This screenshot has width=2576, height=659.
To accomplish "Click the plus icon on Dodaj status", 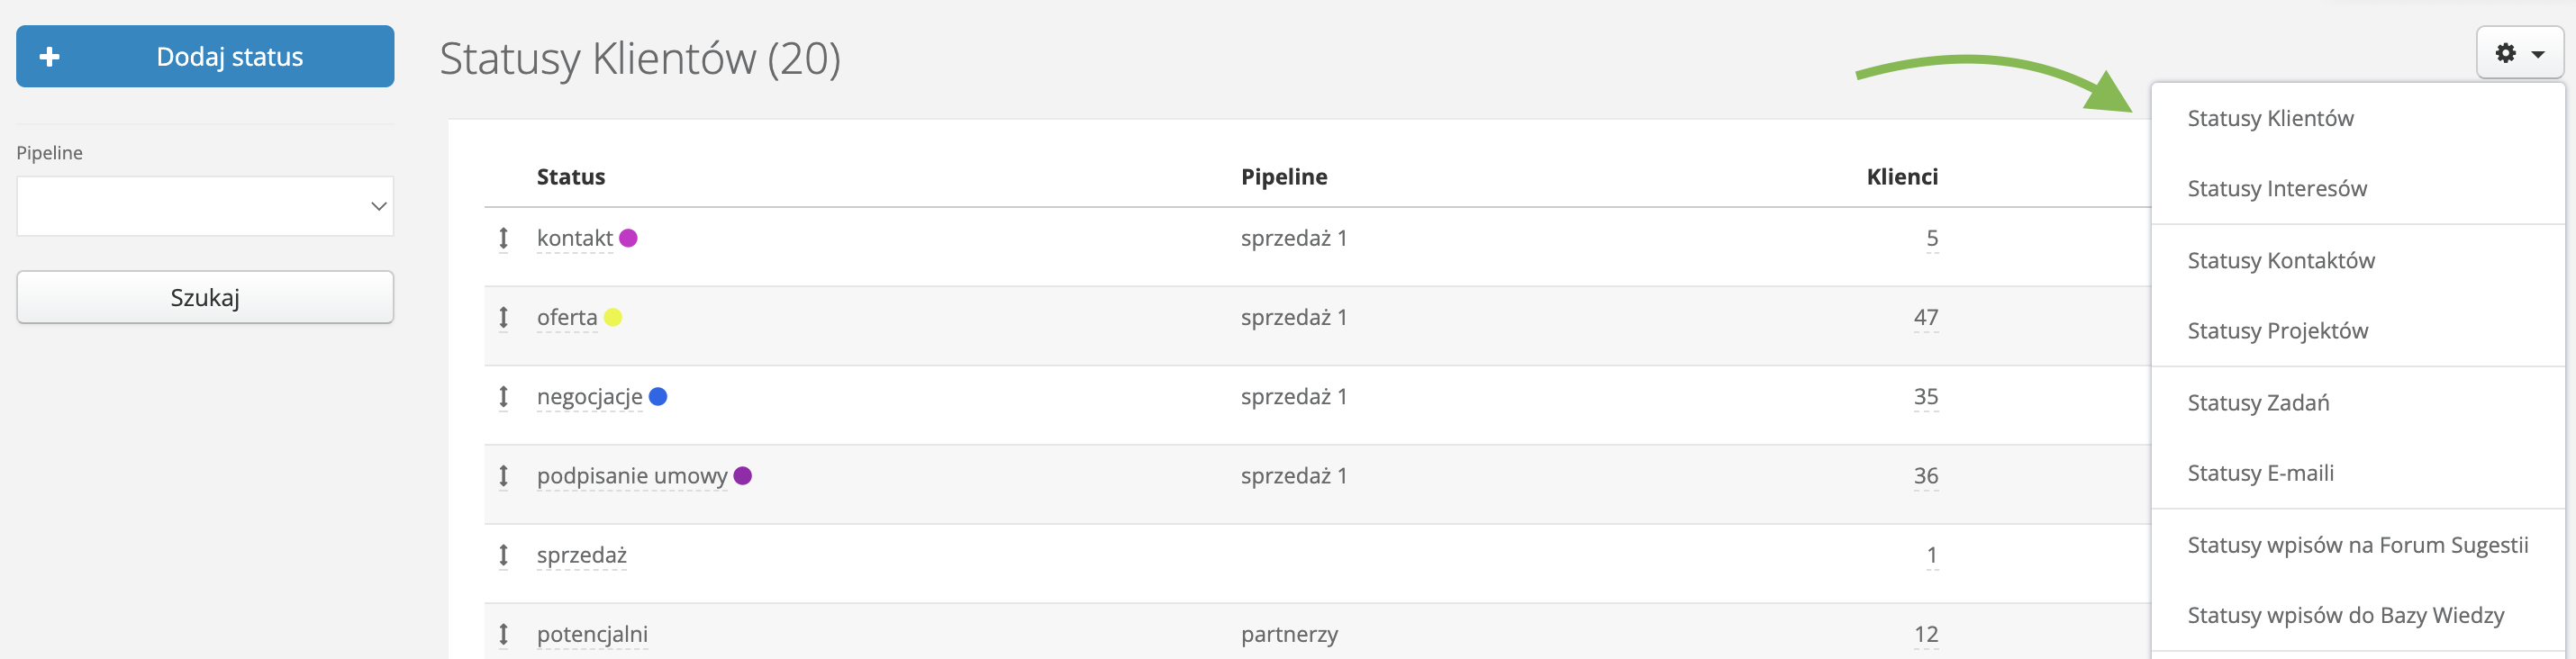I will point(49,57).
